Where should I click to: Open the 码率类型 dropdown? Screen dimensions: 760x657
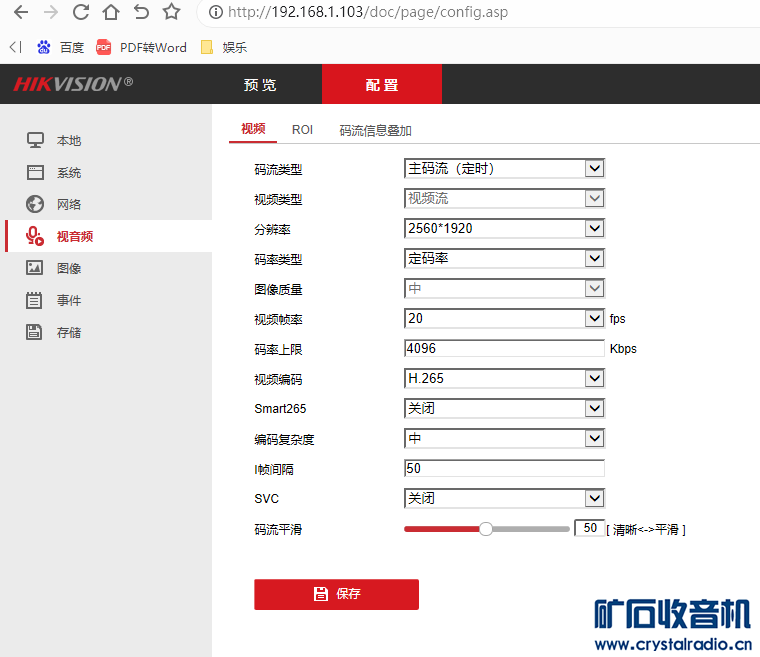(504, 258)
